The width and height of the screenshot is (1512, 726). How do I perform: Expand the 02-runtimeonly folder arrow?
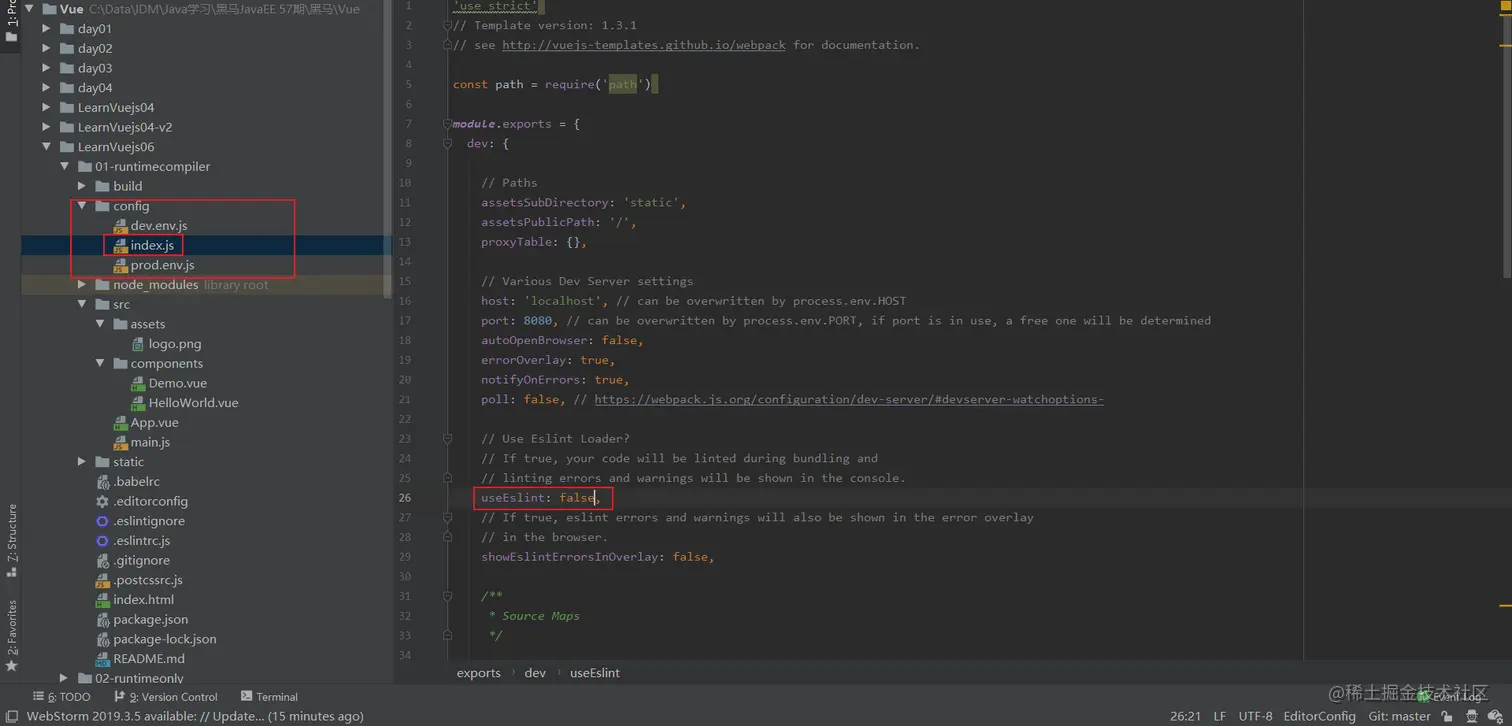click(x=64, y=678)
